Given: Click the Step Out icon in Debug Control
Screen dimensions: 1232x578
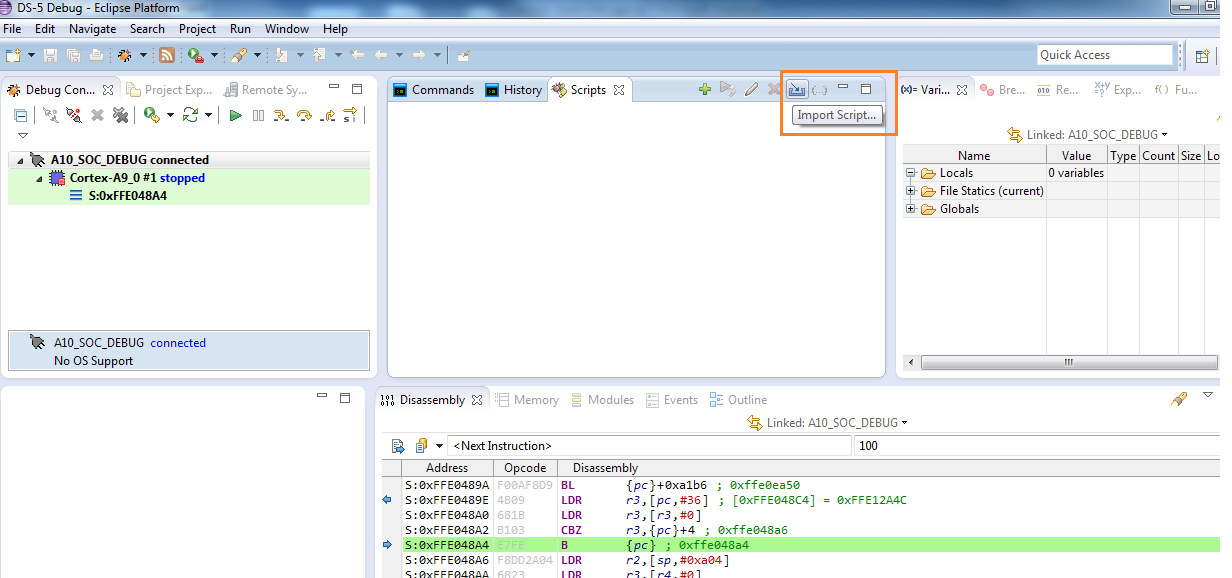Looking at the screenshot, I should coord(327,116).
